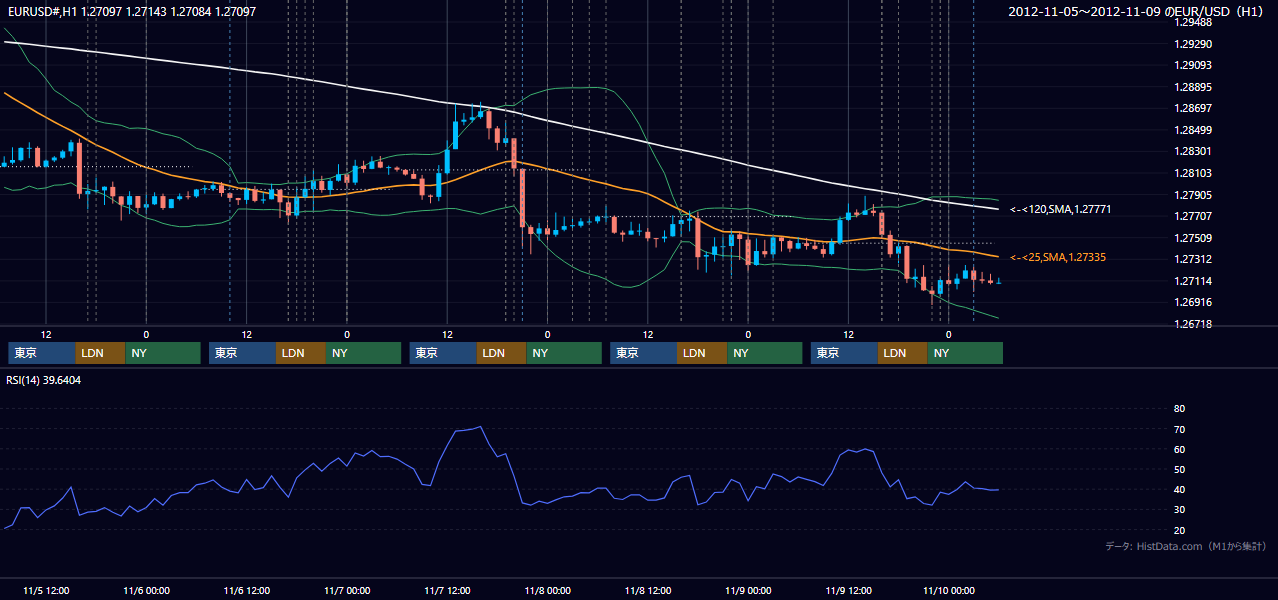Click the 1.29290 price axis label
Screen dimensions: 1278x600
(1192, 44)
